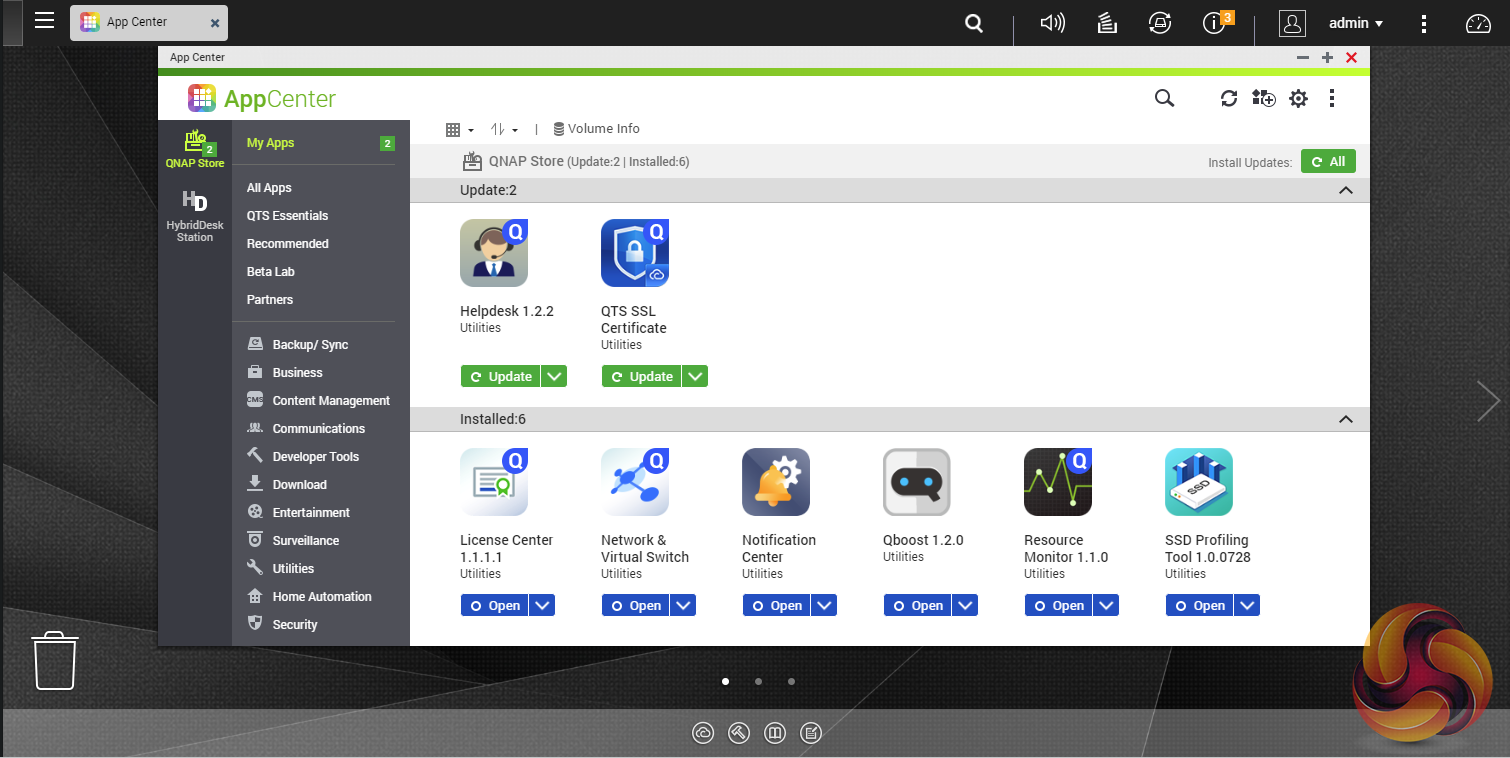
Task: Open background tasks stack icon
Action: tap(1107, 23)
